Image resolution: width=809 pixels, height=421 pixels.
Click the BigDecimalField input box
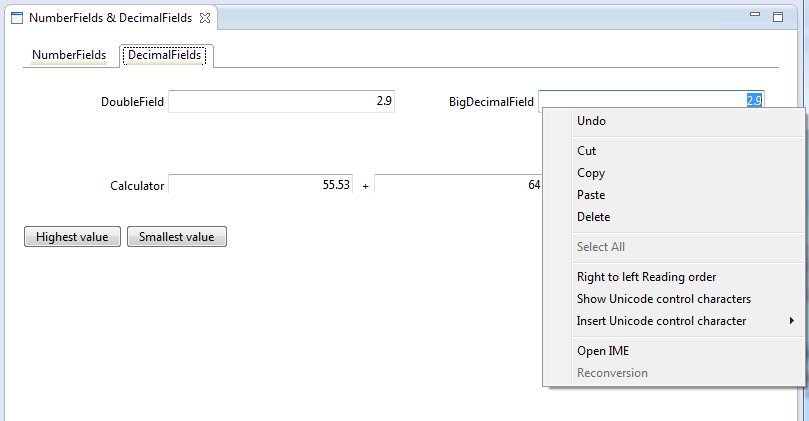(x=651, y=100)
